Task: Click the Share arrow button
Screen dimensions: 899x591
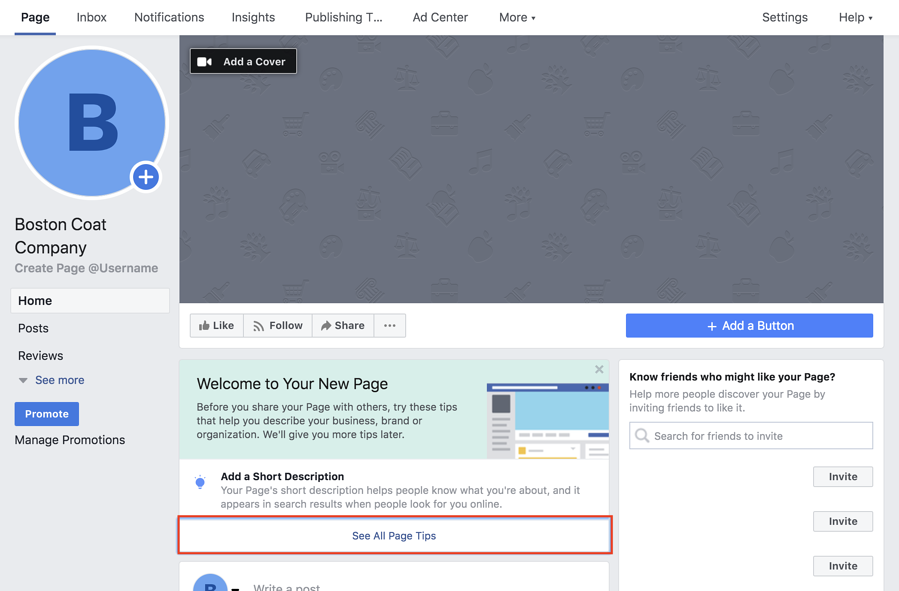Action: [x=343, y=326]
